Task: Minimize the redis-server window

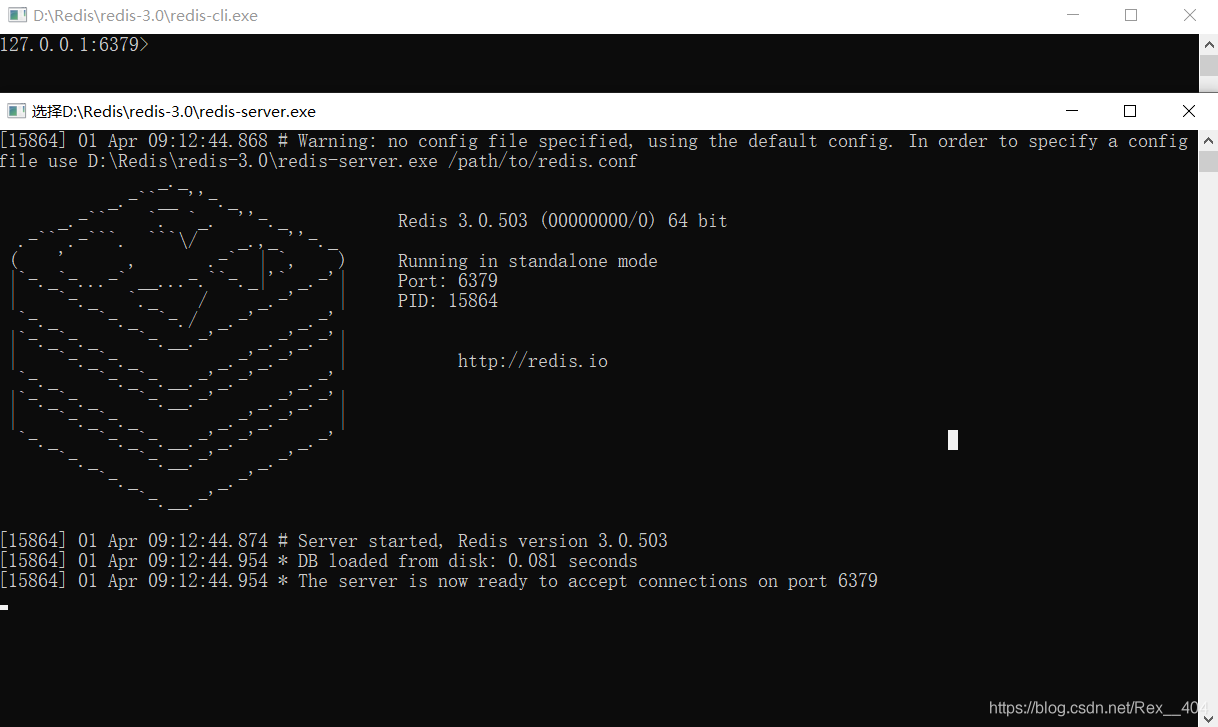Action: point(1071,111)
